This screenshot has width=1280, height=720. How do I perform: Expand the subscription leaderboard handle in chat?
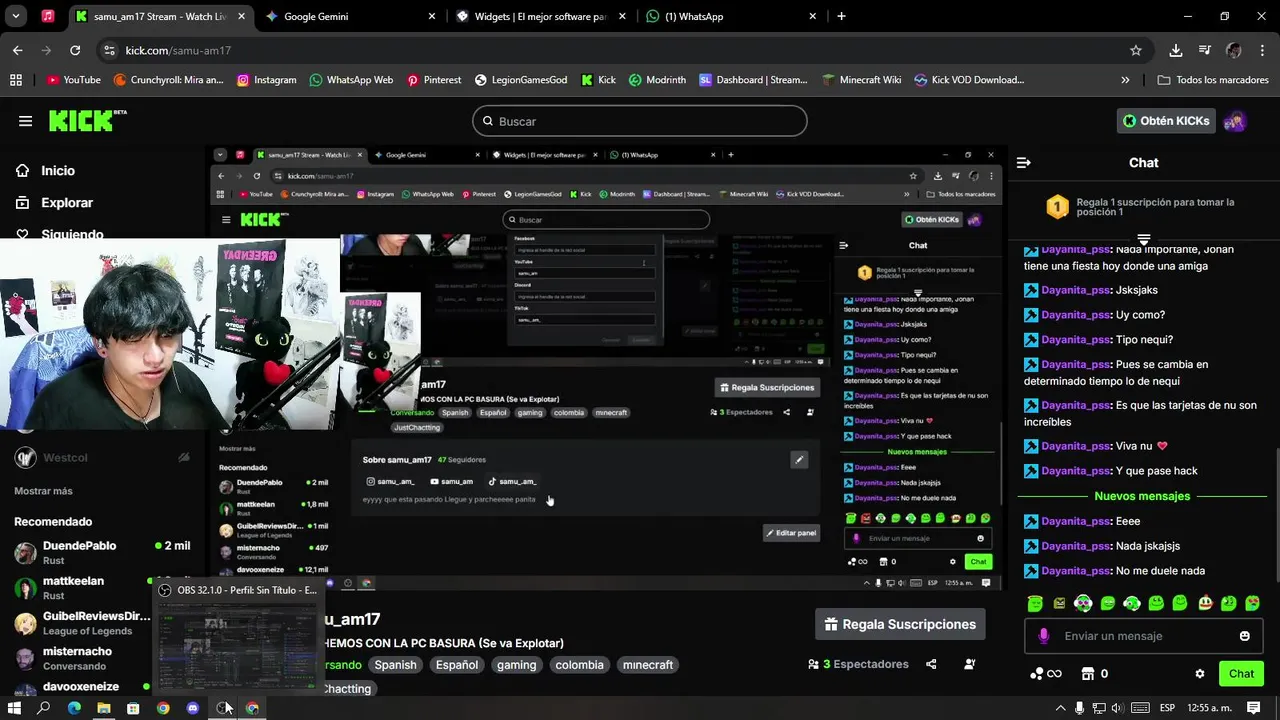click(x=1144, y=239)
